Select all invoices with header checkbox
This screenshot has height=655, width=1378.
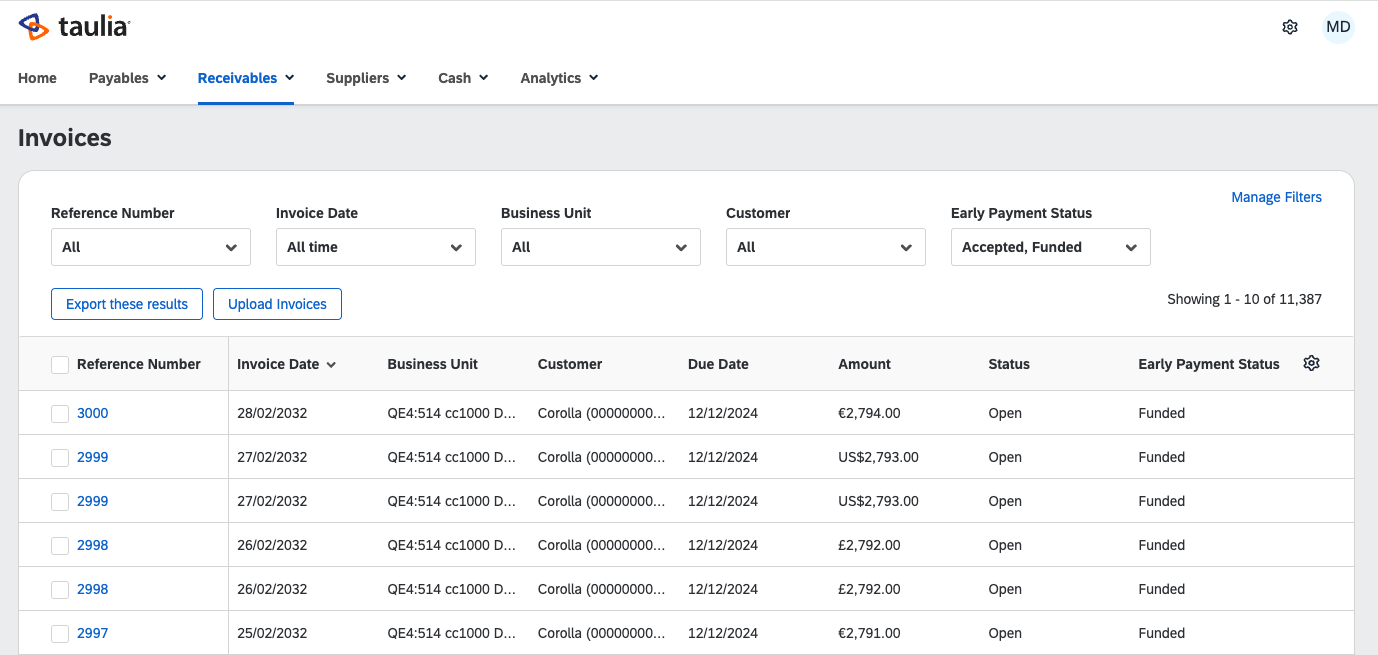[x=60, y=365]
